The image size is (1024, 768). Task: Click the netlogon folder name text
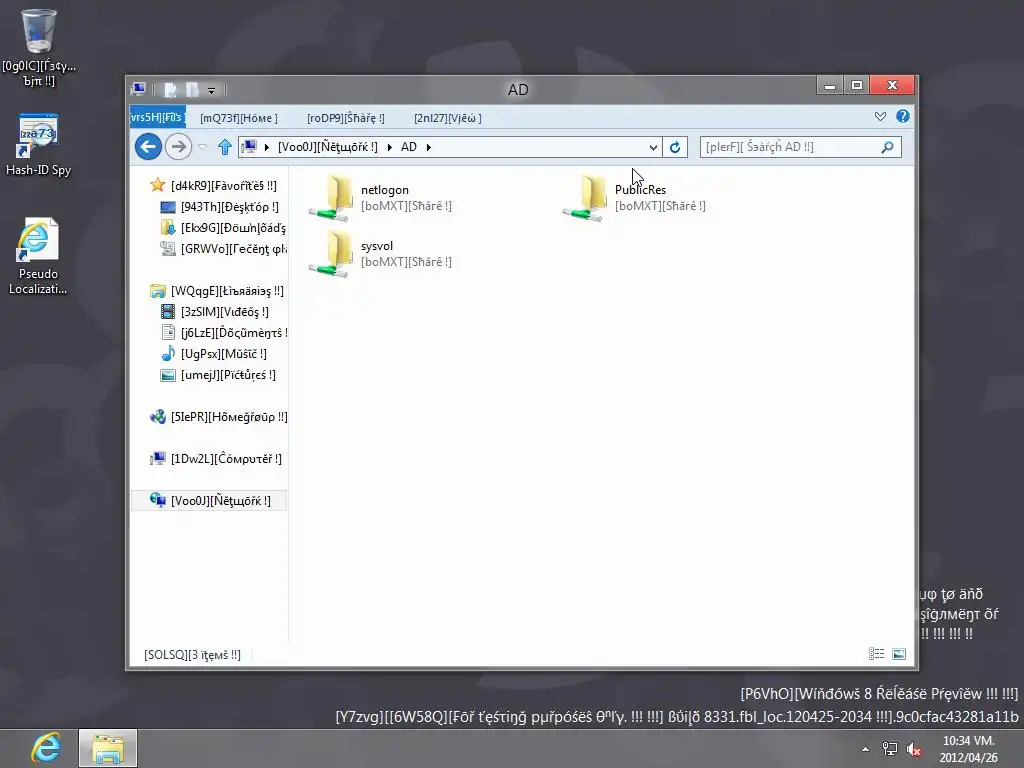(385, 190)
